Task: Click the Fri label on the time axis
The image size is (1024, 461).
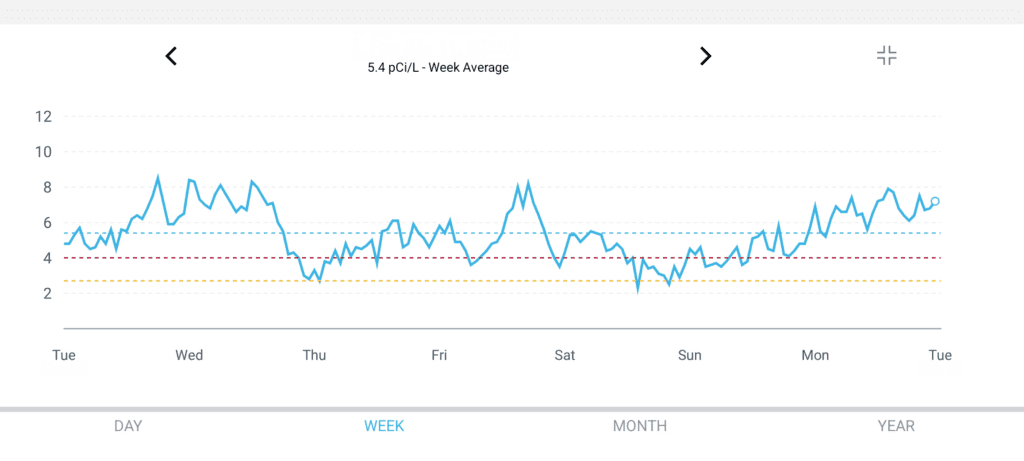Action: point(439,355)
